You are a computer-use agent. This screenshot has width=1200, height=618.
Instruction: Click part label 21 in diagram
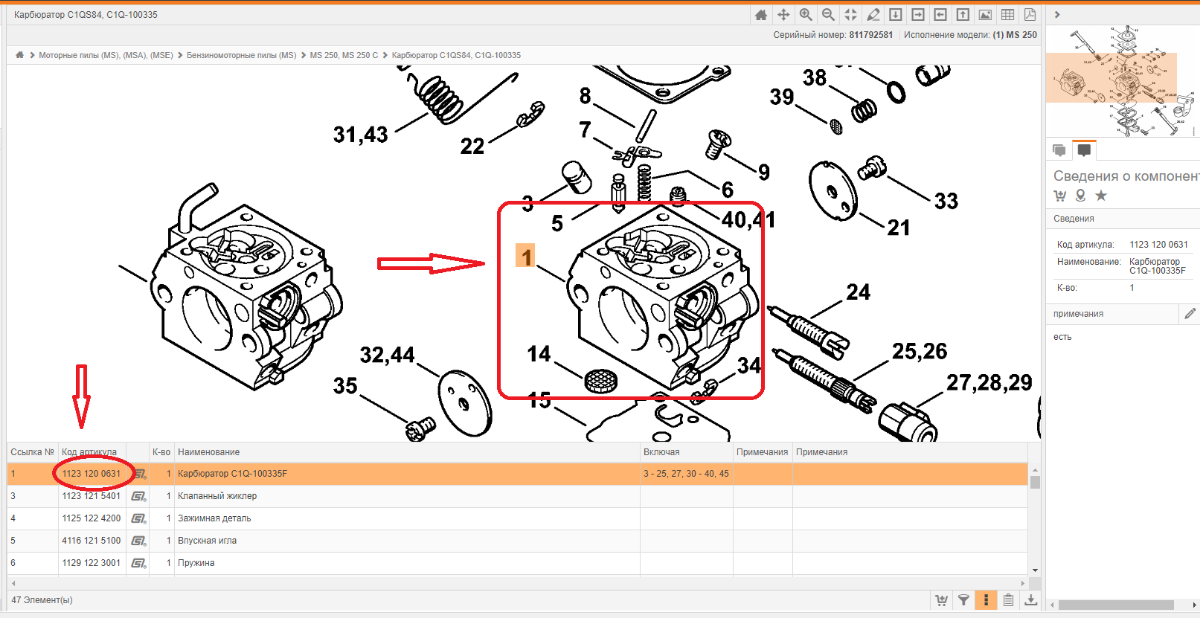coord(898,227)
